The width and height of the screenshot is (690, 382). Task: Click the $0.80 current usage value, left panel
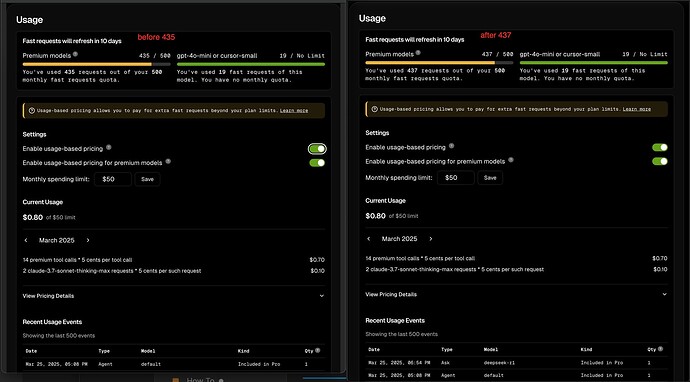[33, 217]
